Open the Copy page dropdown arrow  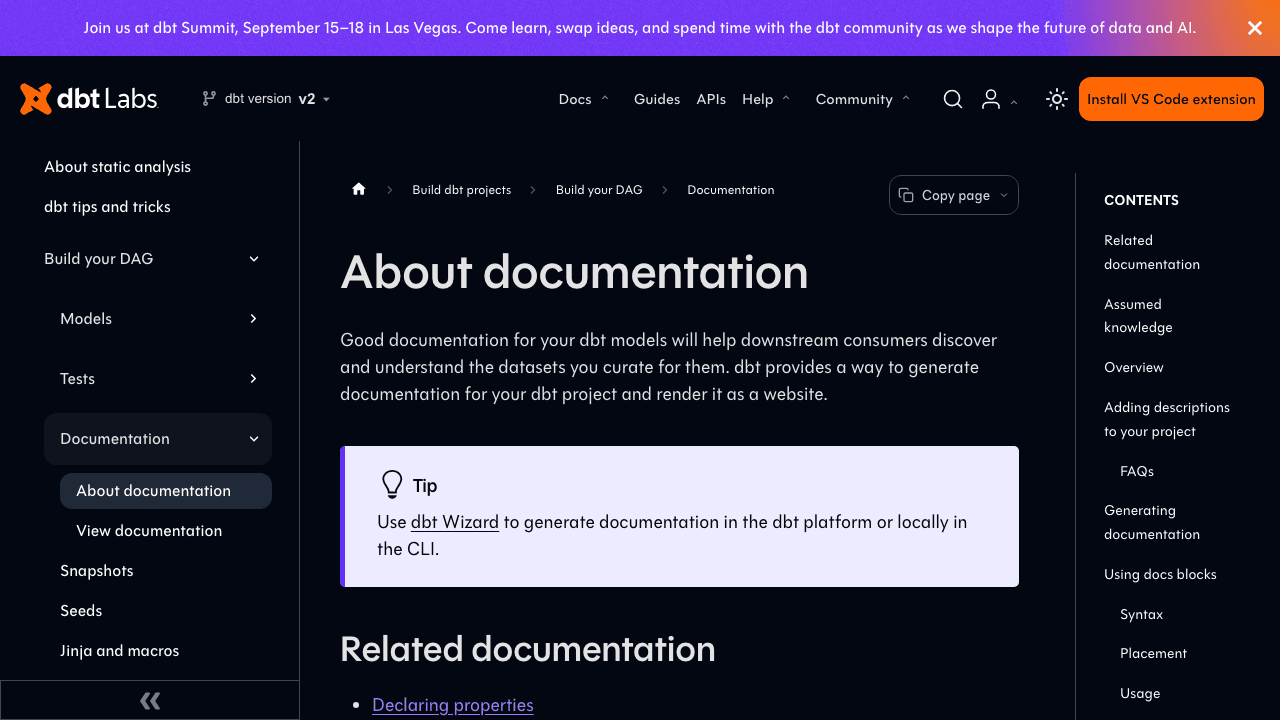click(1004, 196)
